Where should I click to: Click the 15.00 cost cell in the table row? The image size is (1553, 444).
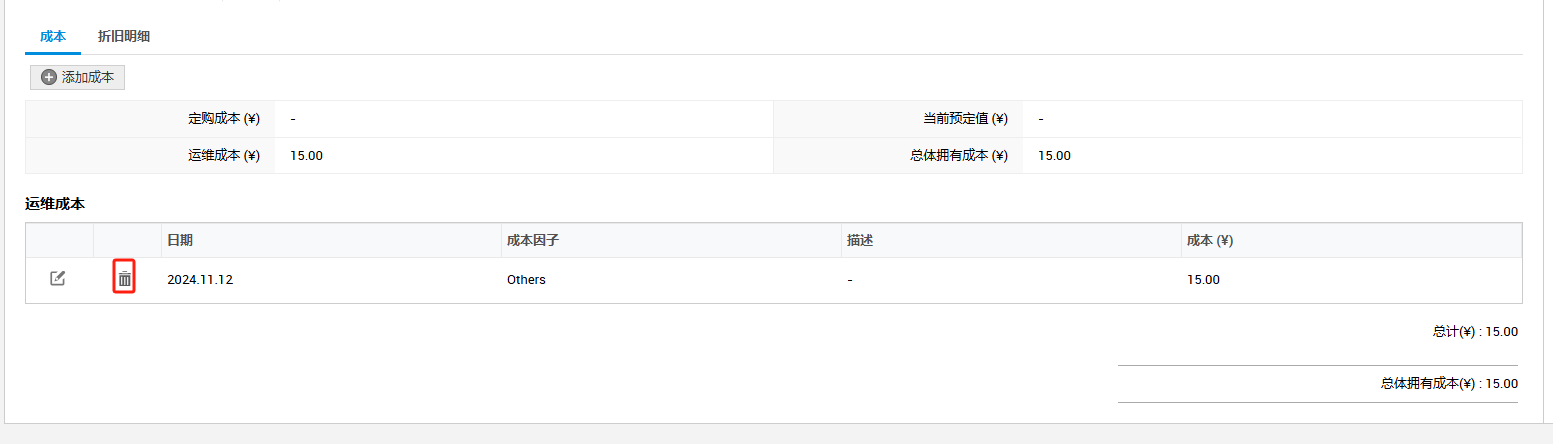pyautogui.click(x=1203, y=280)
